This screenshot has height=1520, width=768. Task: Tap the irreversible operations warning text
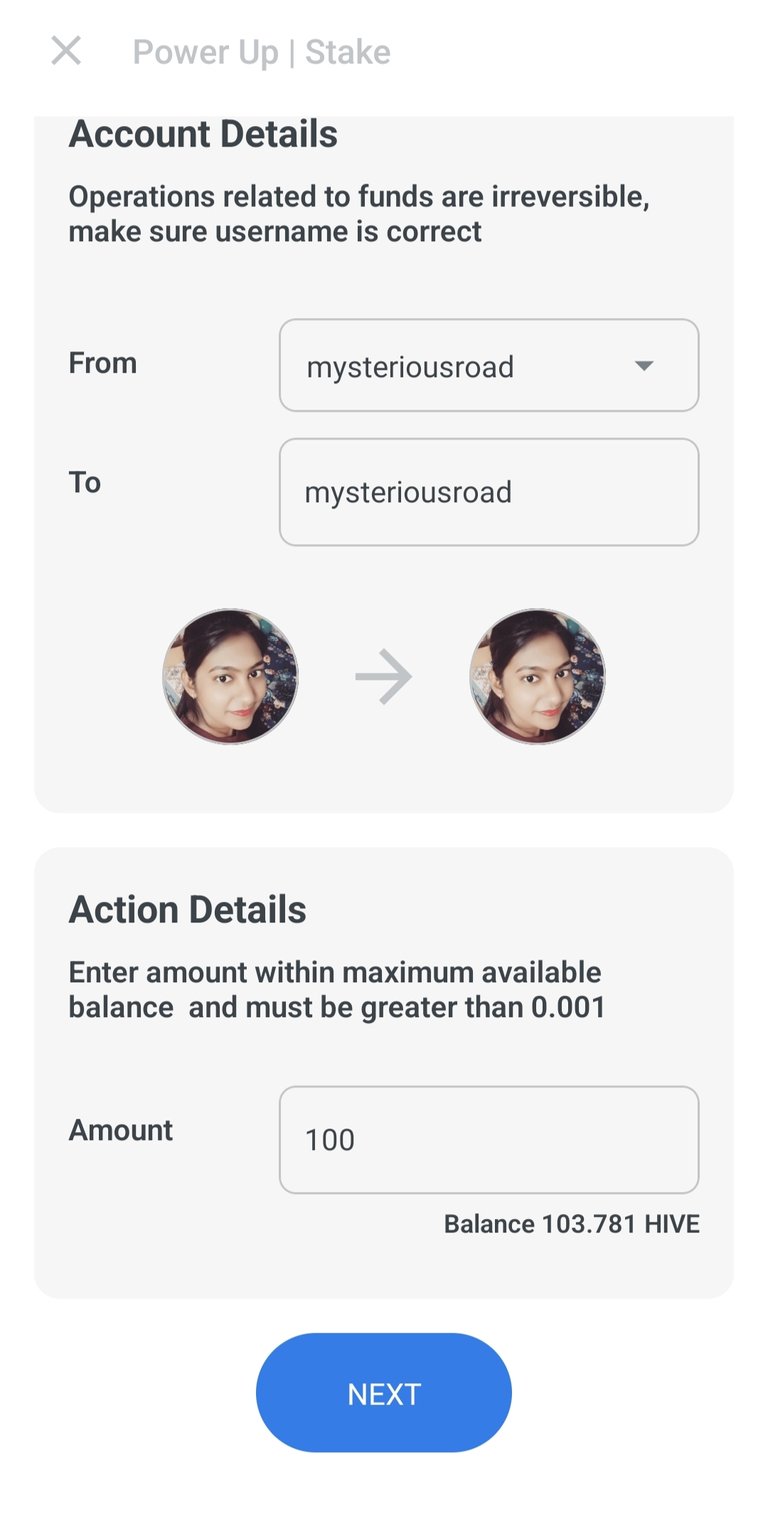click(x=359, y=214)
